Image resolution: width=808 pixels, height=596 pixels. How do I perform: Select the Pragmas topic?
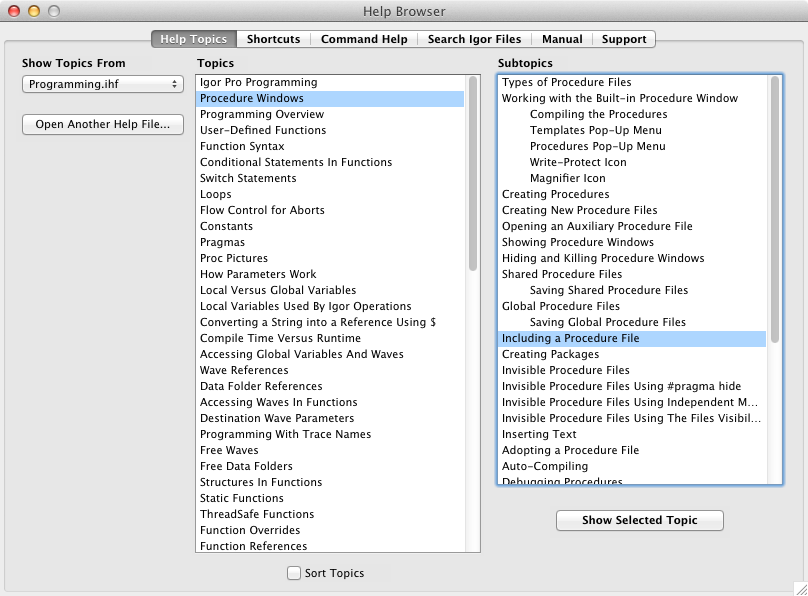point(330,242)
